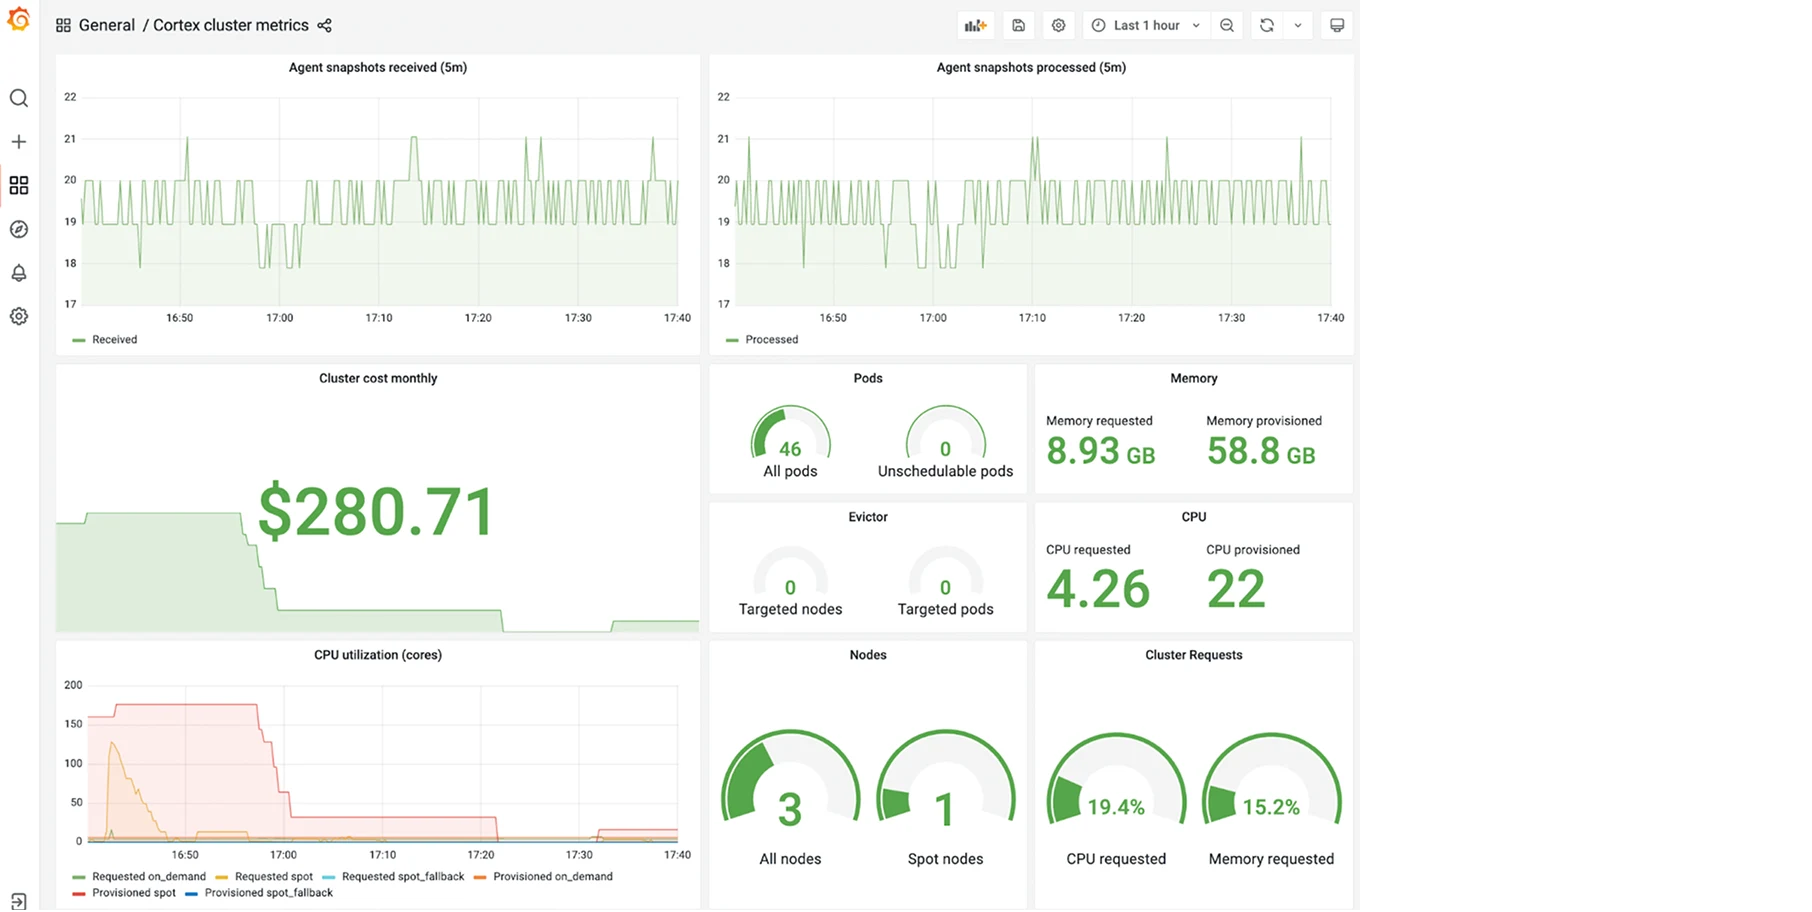
Task: Open the Configuration gear in sidebar
Action: click(19, 316)
